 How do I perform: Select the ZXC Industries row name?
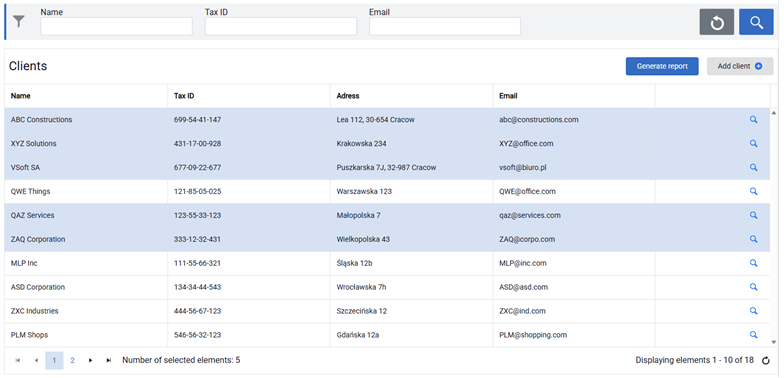(x=34, y=311)
